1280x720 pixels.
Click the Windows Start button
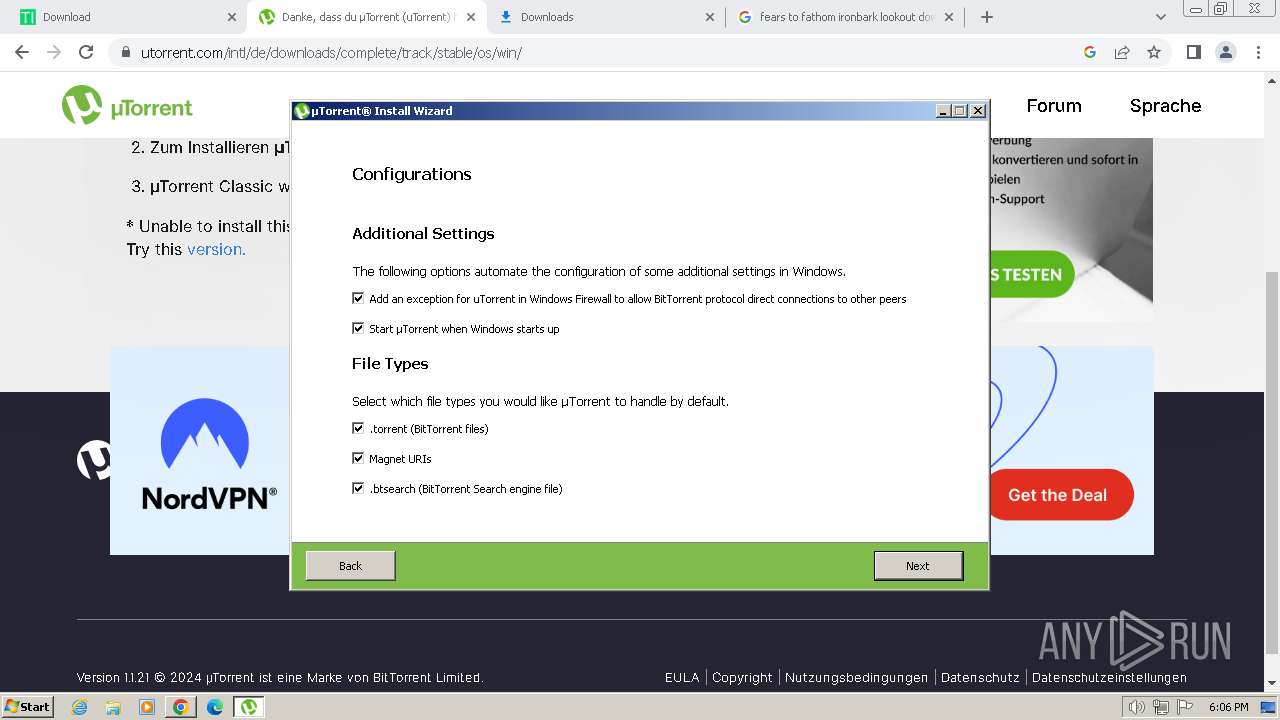click(27, 706)
